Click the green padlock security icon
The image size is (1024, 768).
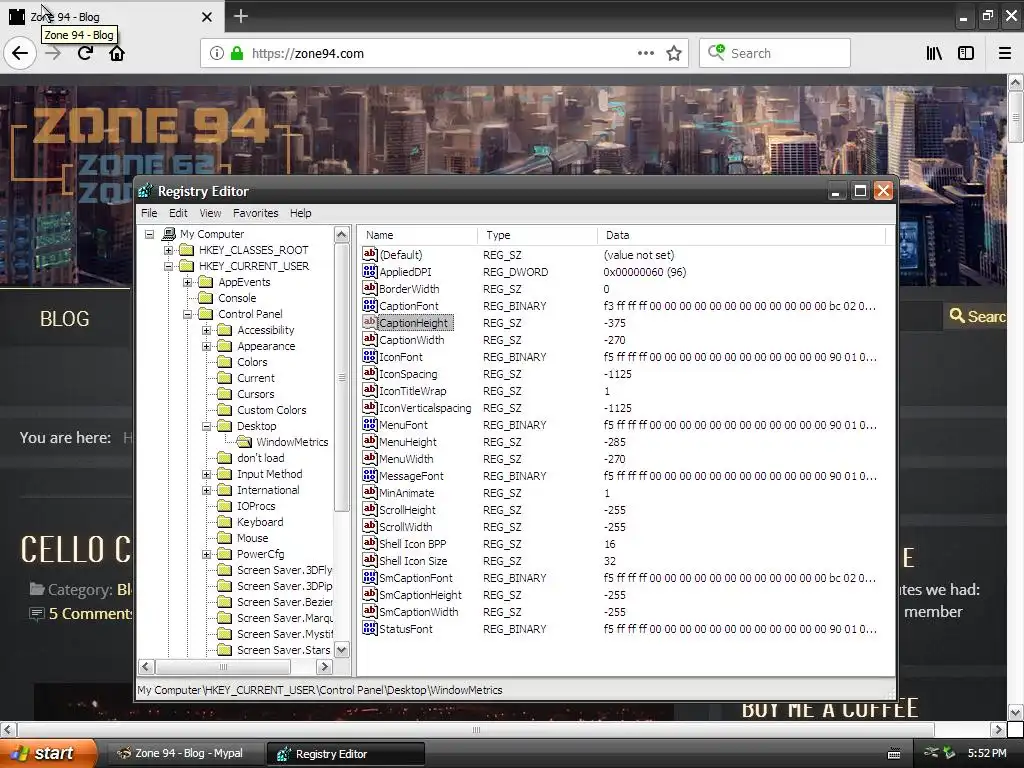click(x=237, y=54)
